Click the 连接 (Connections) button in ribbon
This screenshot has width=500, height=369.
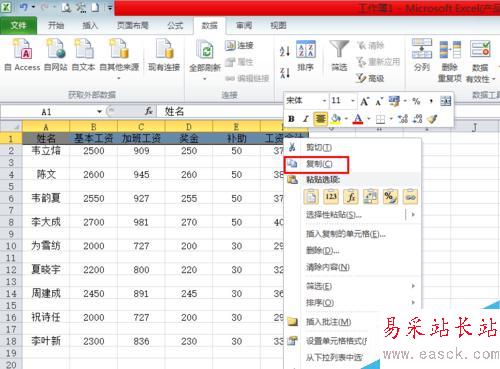pos(239,46)
